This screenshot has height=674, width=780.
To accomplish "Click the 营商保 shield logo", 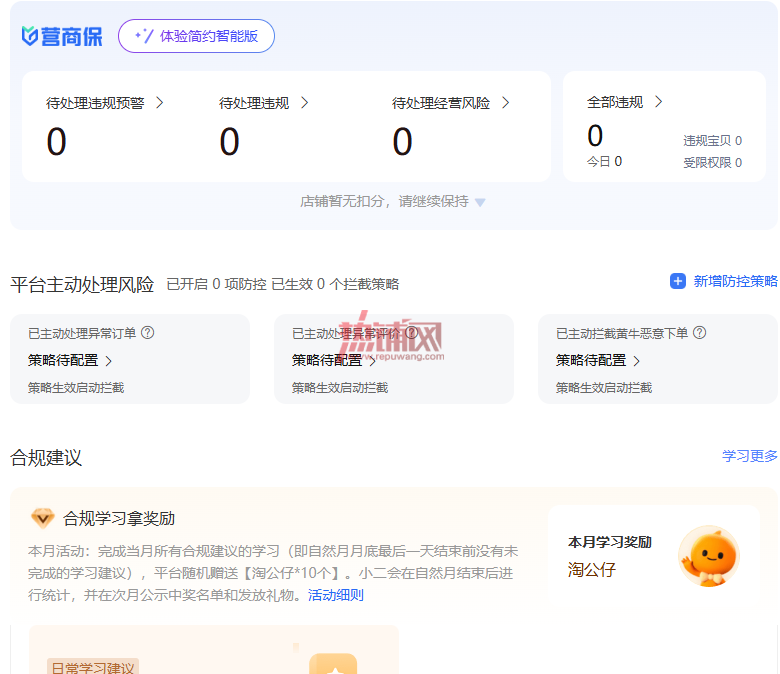I will pos(30,36).
